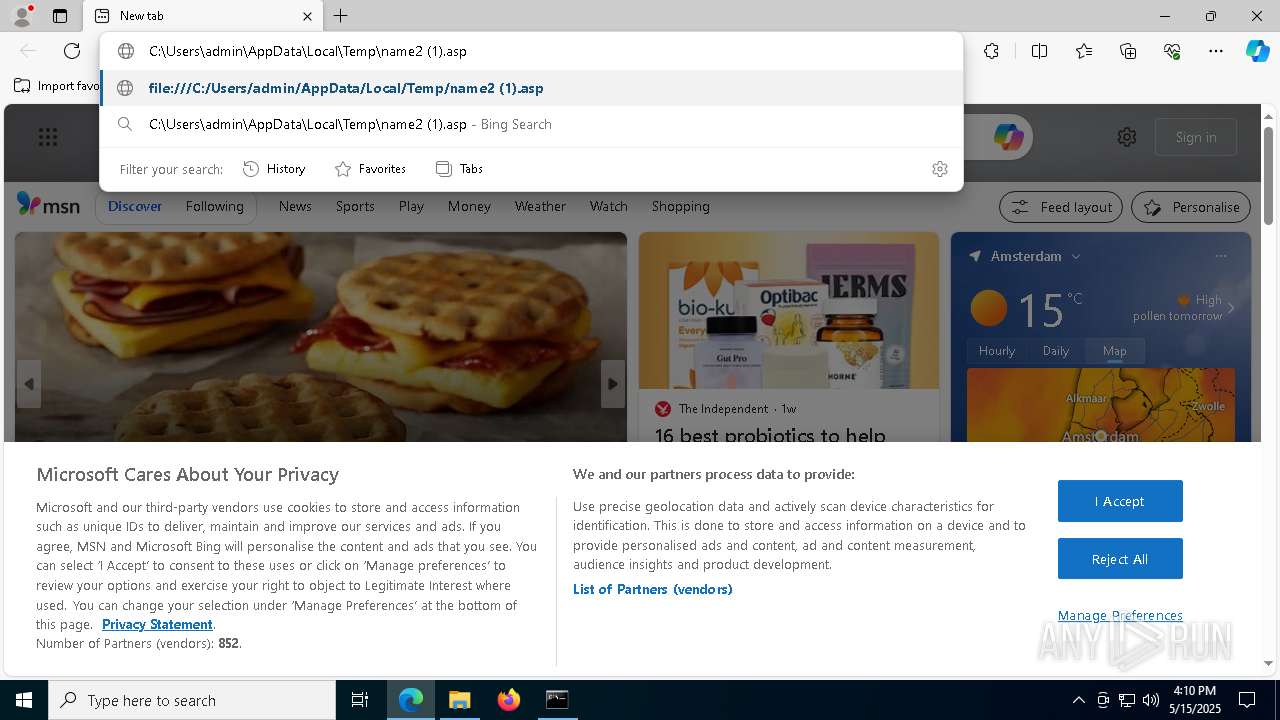Open File Explorer from taskbar

pos(459,700)
